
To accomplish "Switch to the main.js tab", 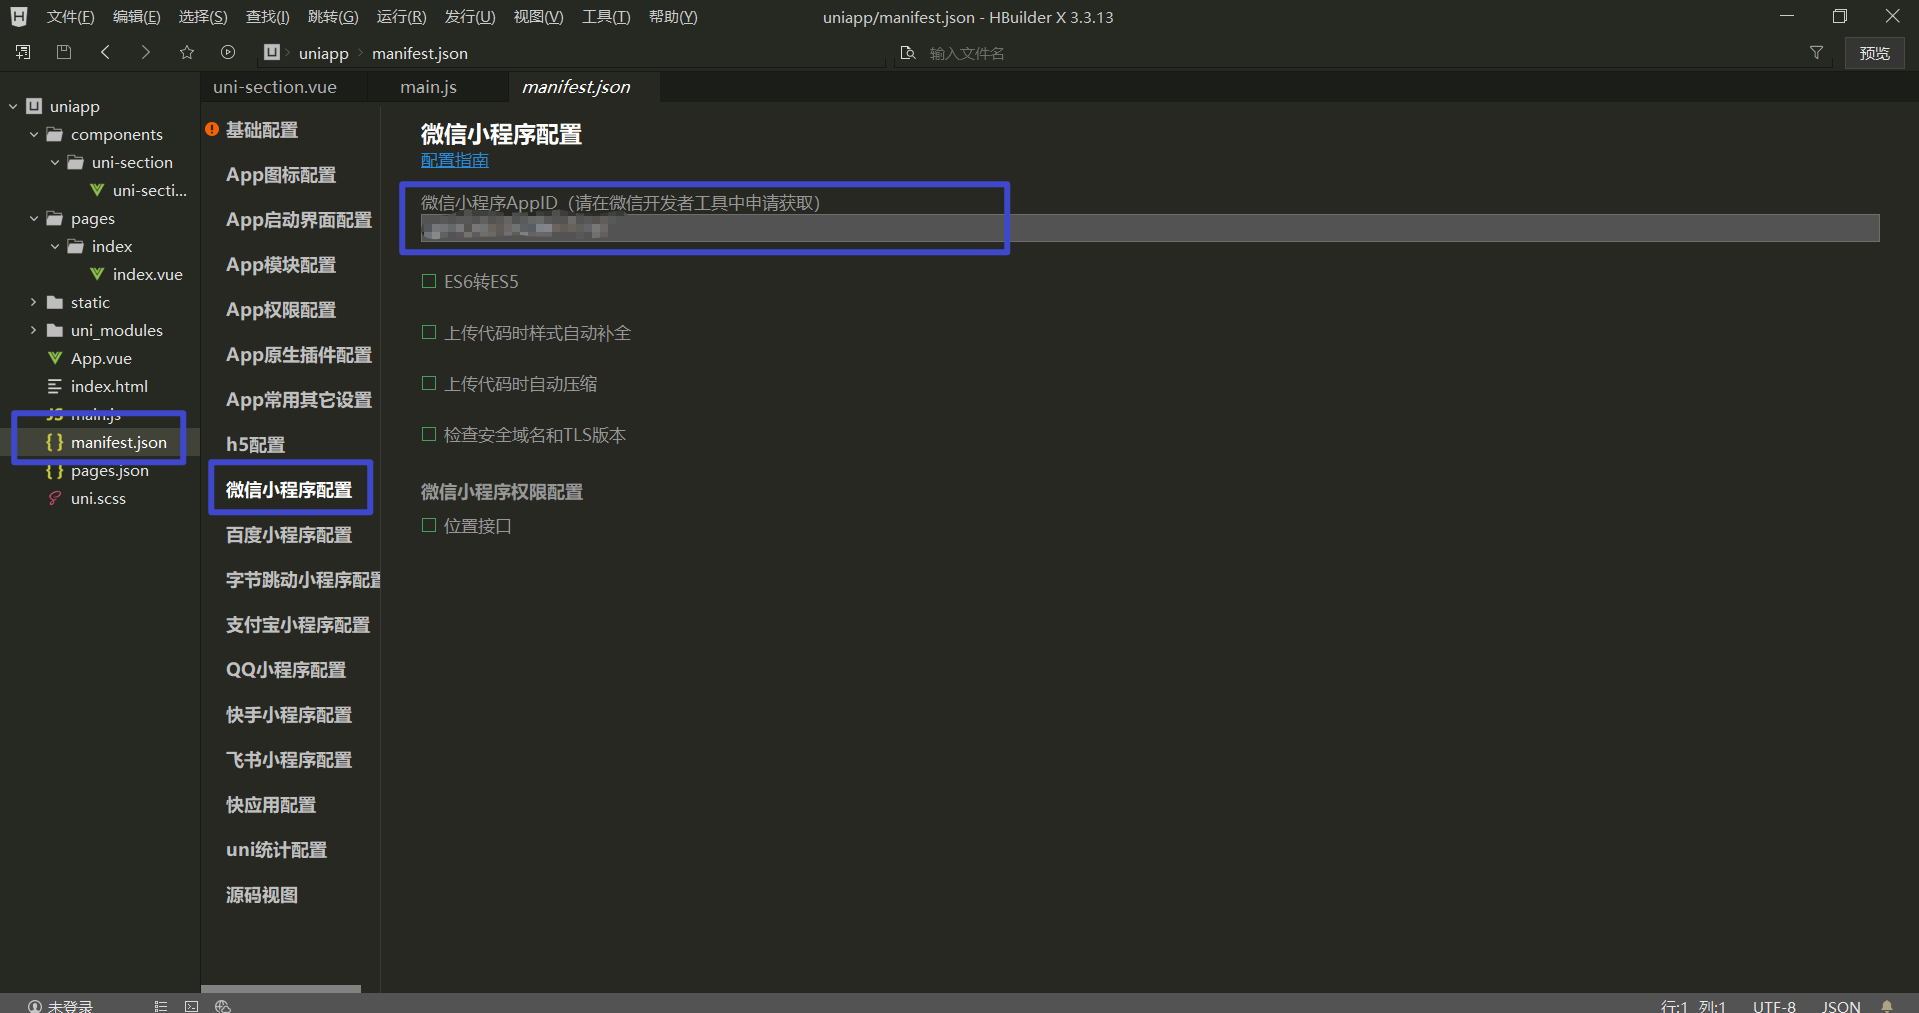I will (429, 87).
